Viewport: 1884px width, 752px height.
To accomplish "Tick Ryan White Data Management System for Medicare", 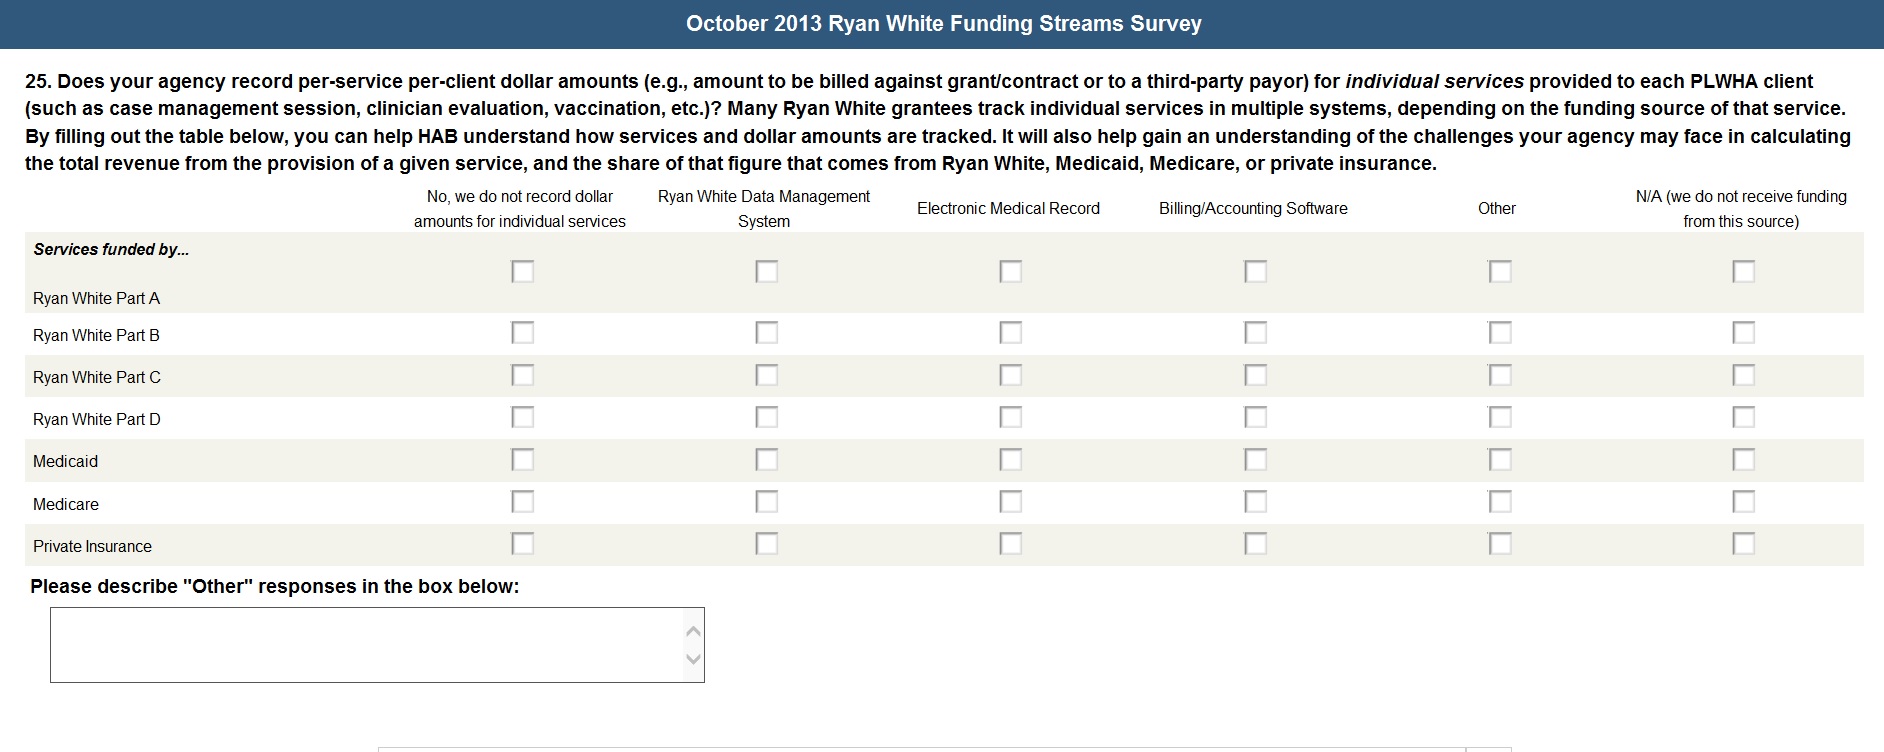I will pyautogui.click(x=766, y=501).
